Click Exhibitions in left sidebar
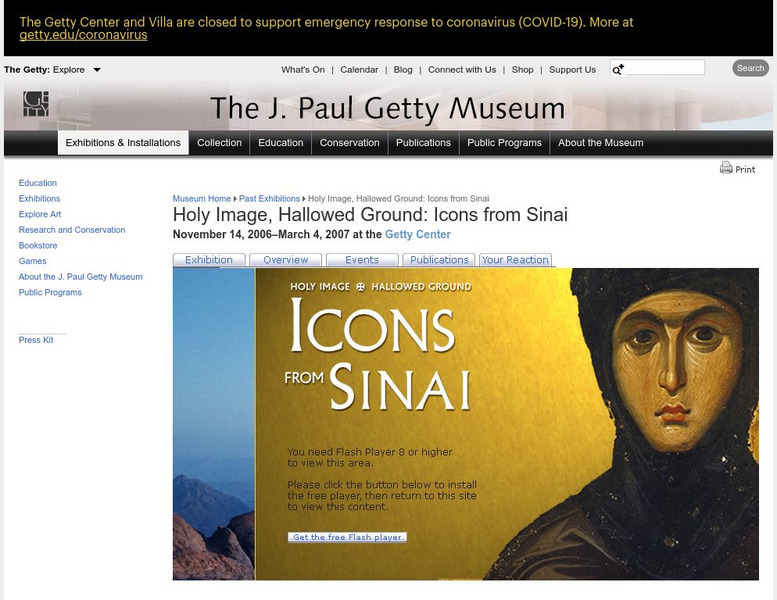The height and width of the screenshot is (600, 777). coord(39,199)
